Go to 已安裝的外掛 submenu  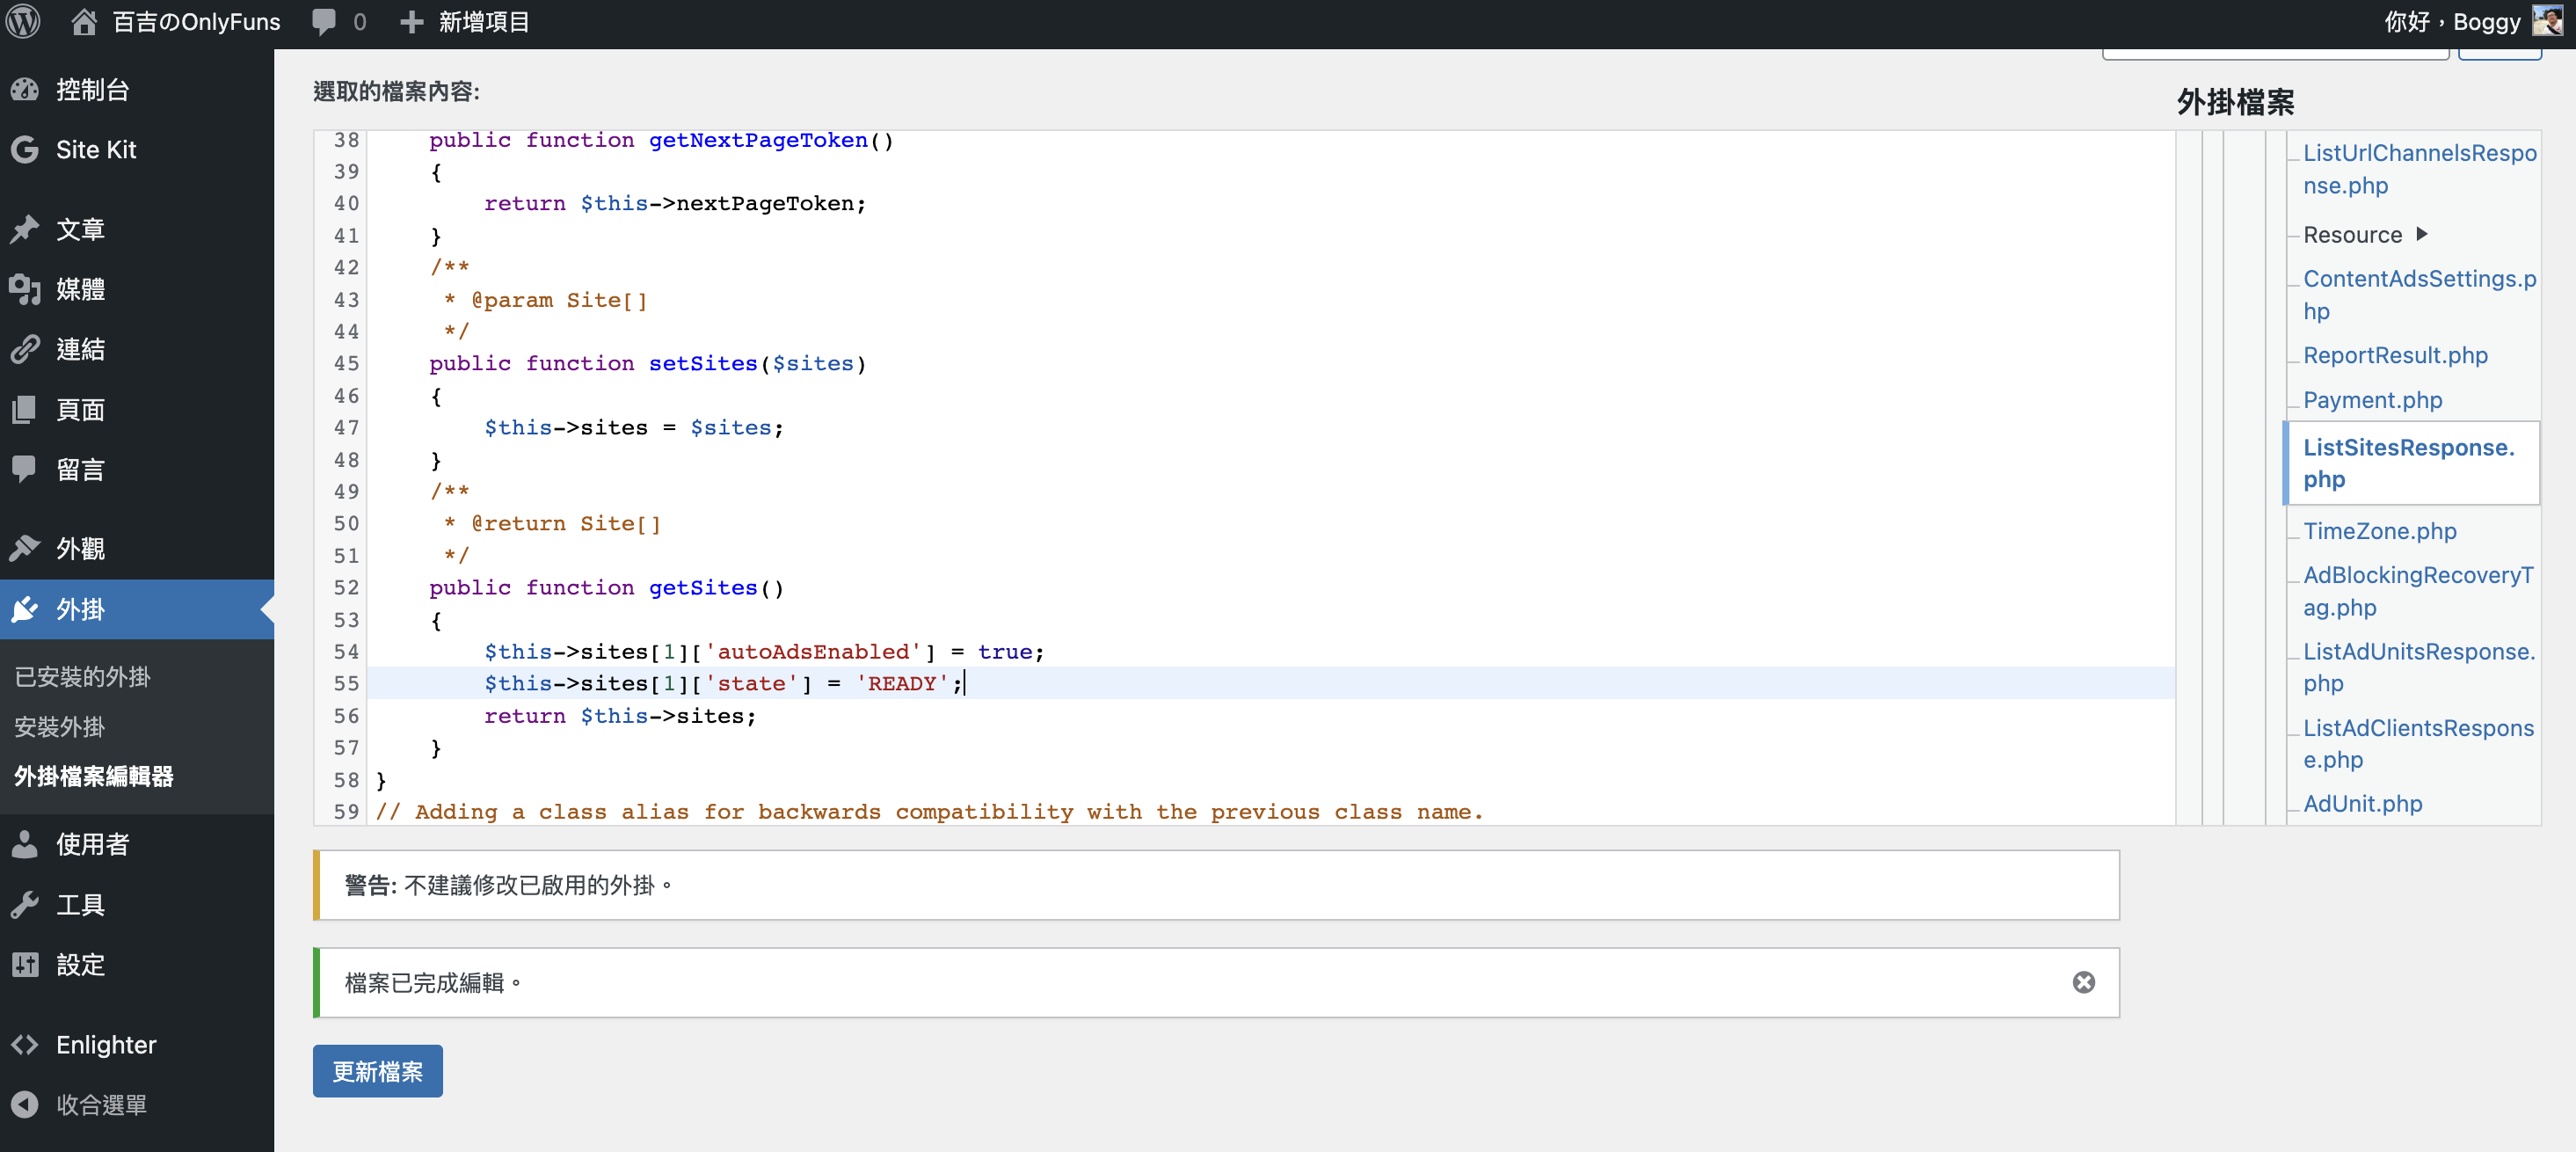pos(82,677)
